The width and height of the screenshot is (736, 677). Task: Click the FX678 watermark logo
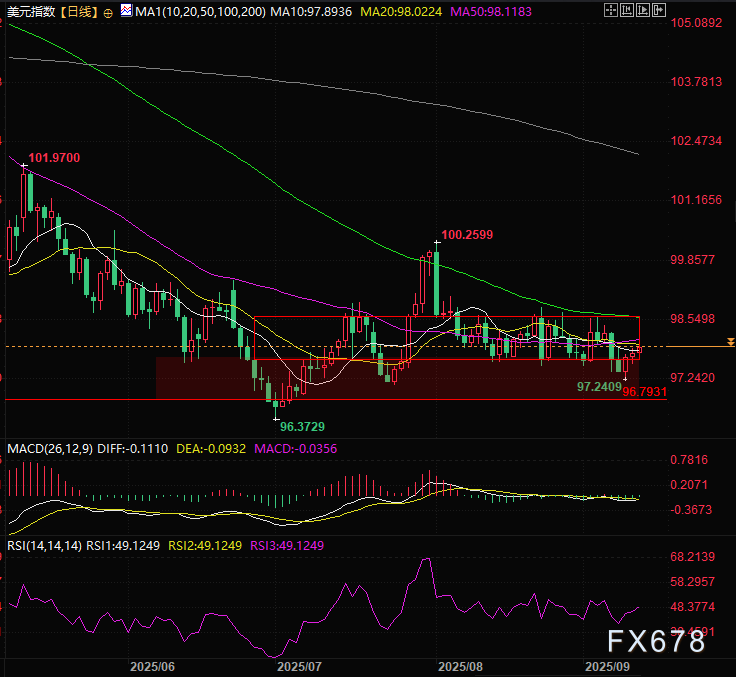656,641
